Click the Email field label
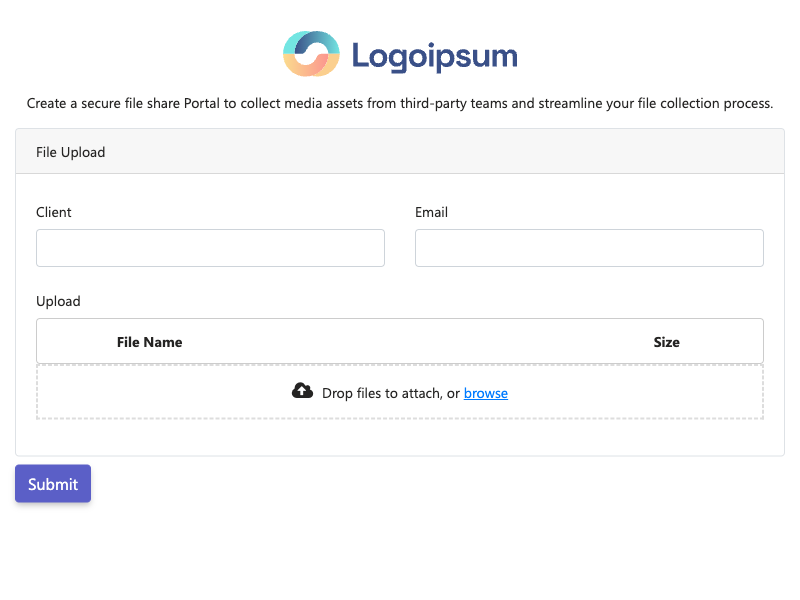 430,212
